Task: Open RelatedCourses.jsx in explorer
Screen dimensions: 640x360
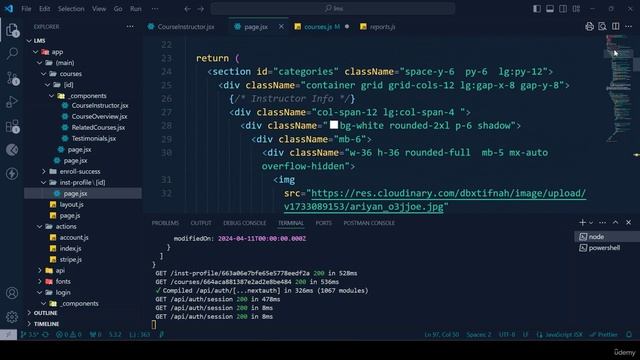Action: tap(98, 127)
